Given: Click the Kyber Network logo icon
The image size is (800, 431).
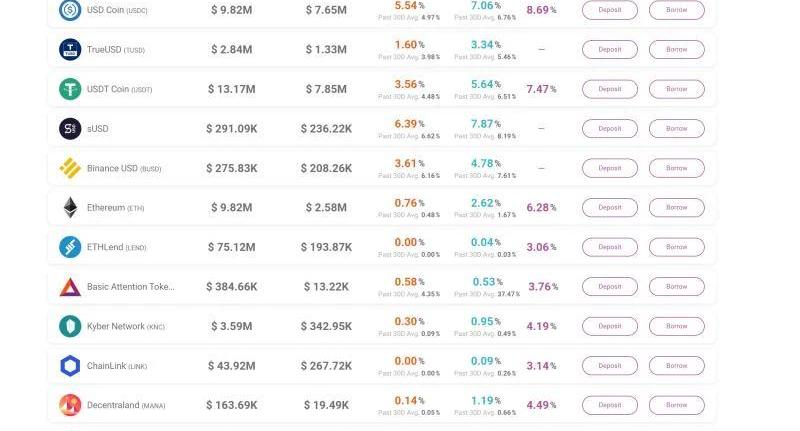Looking at the screenshot, I should [x=70, y=326].
